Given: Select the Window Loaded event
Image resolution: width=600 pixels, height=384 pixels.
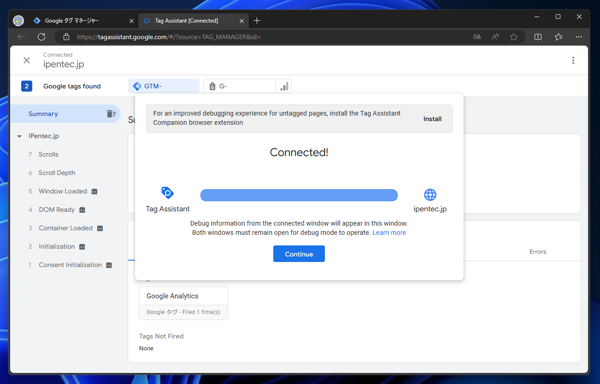Looking at the screenshot, I should pyautogui.click(x=63, y=191).
